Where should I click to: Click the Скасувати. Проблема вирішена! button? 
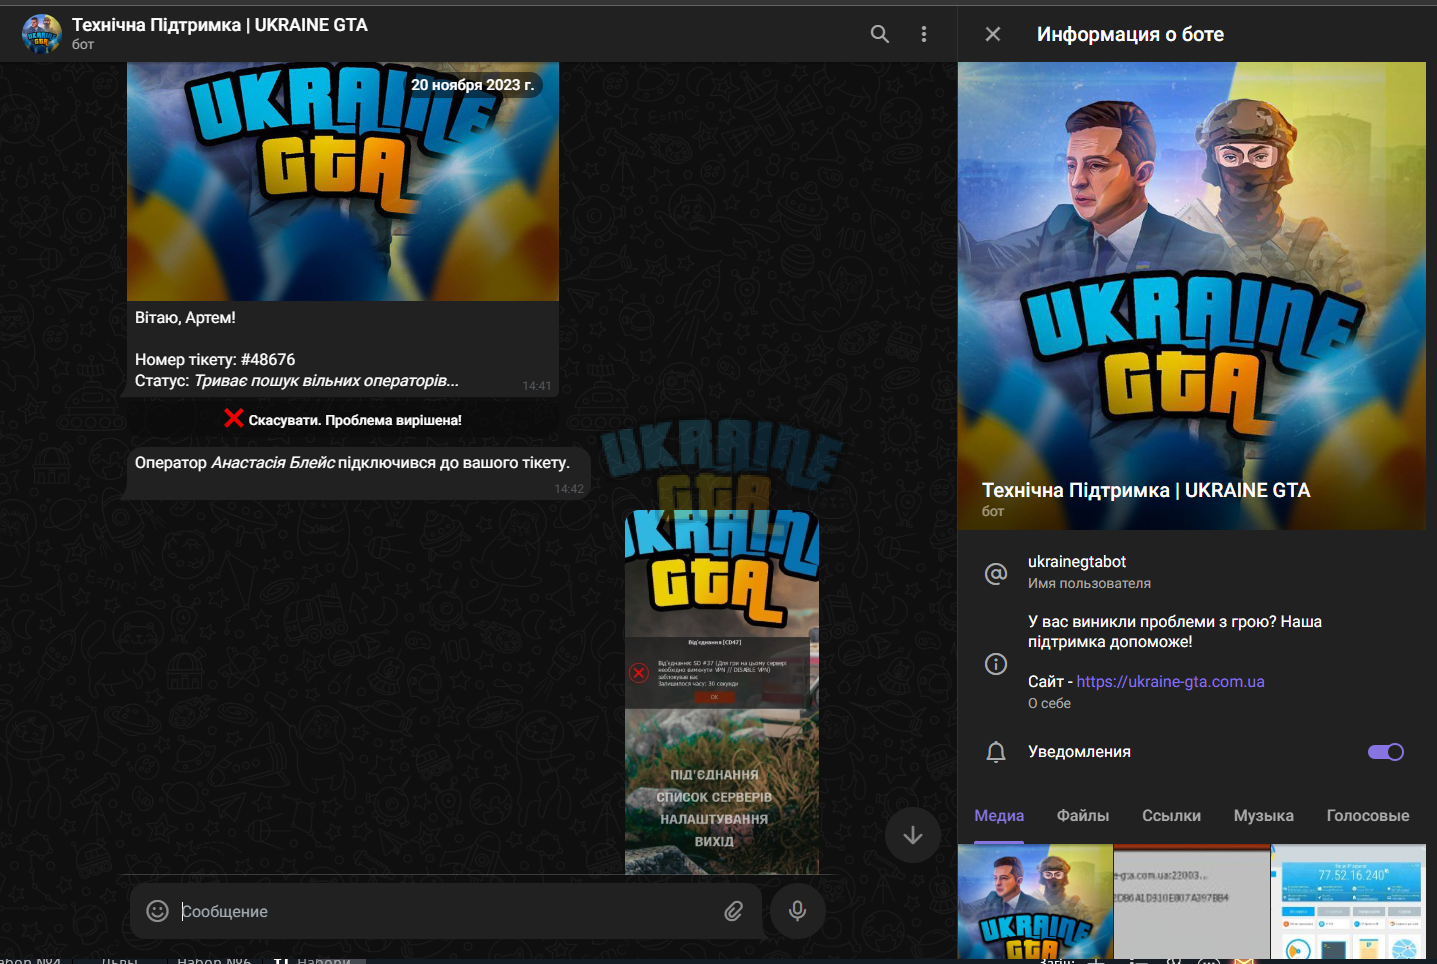[x=343, y=420]
